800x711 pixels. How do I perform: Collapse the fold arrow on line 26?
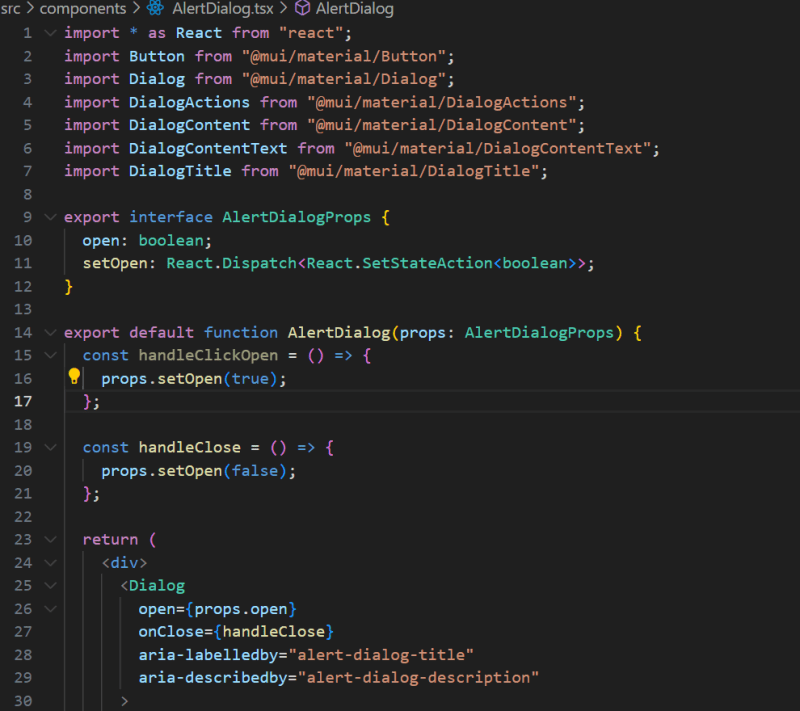[x=51, y=609]
